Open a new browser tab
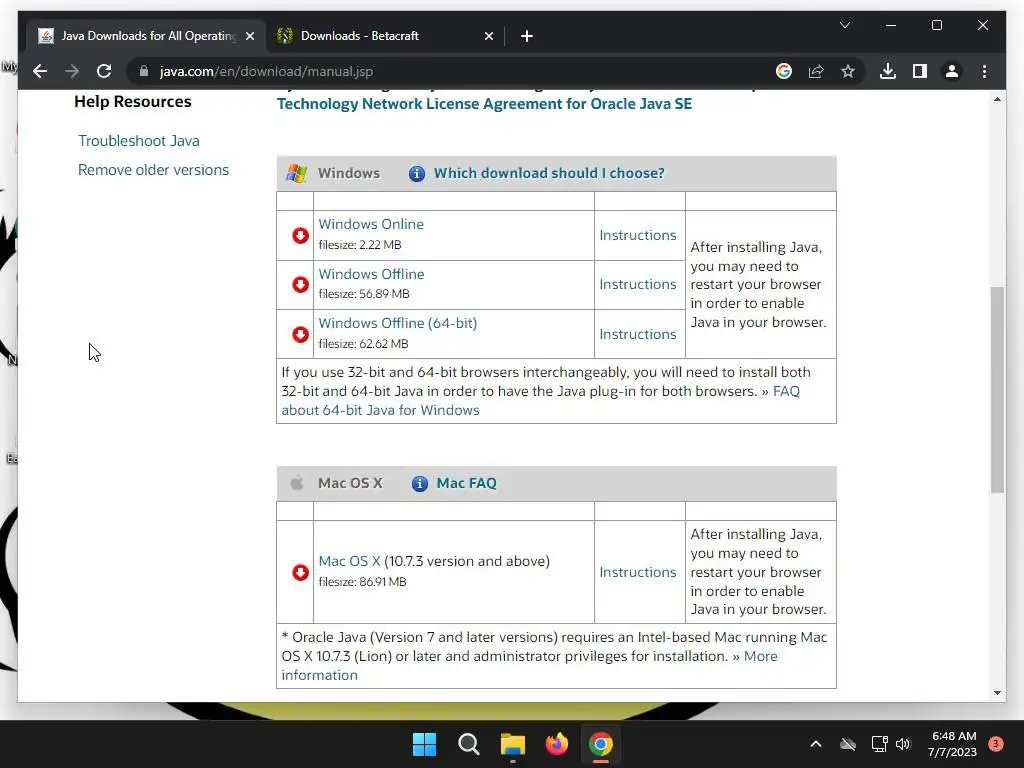The image size is (1024, 768). [x=527, y=36]
